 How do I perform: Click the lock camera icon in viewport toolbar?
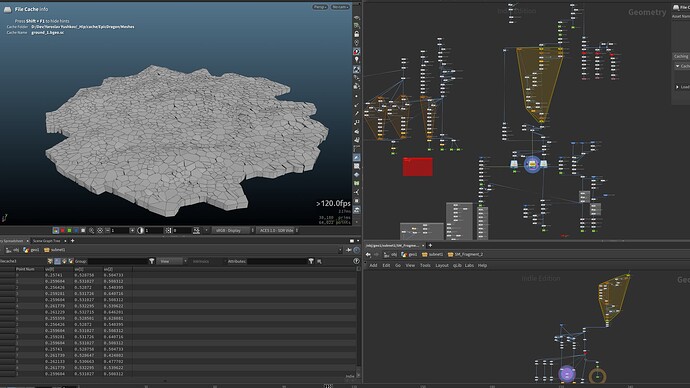(356, 34)
